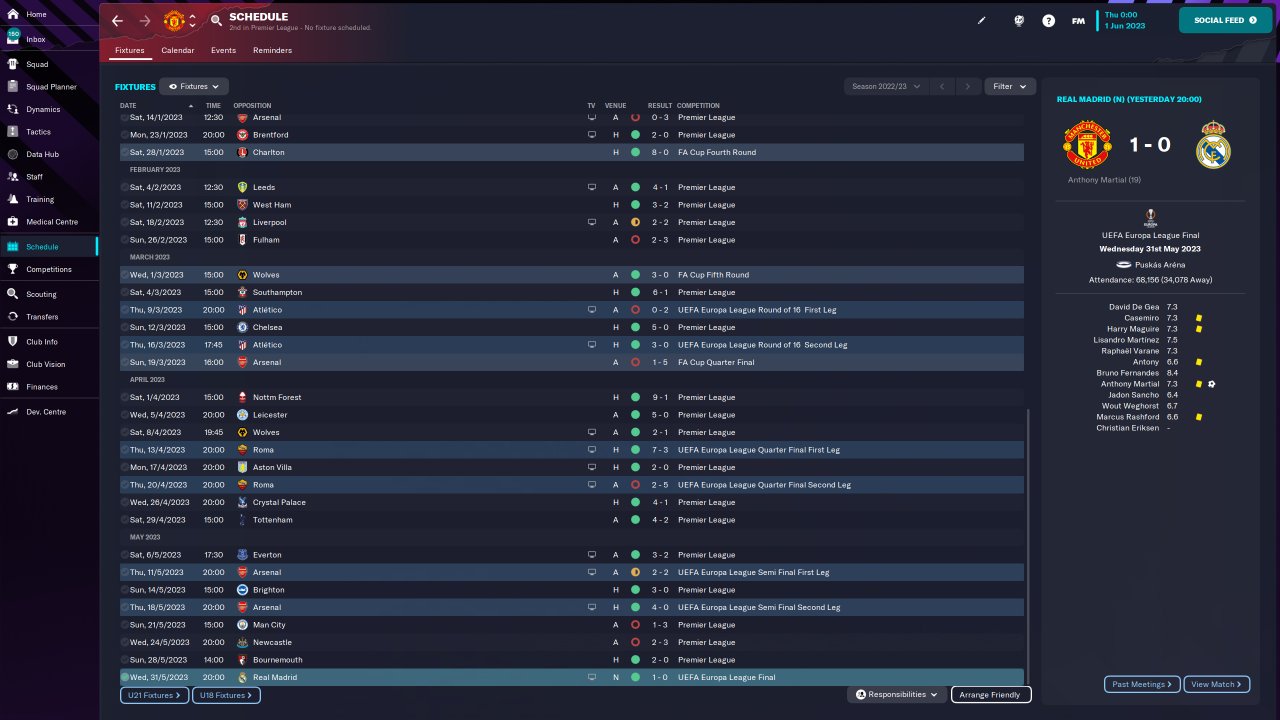The height and width of the screenshot is (720, 1280).
Task: Toggle the selection circle for the Charlton fixture
Action: [125, 153]
